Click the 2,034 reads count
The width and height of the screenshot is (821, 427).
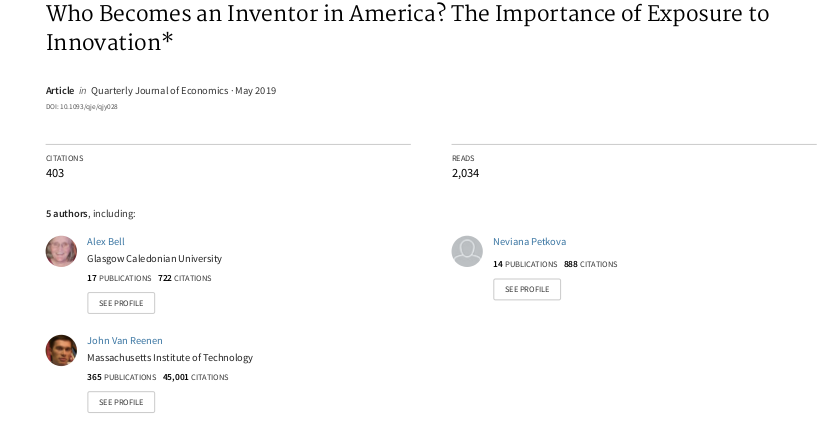tap(465, 173)
